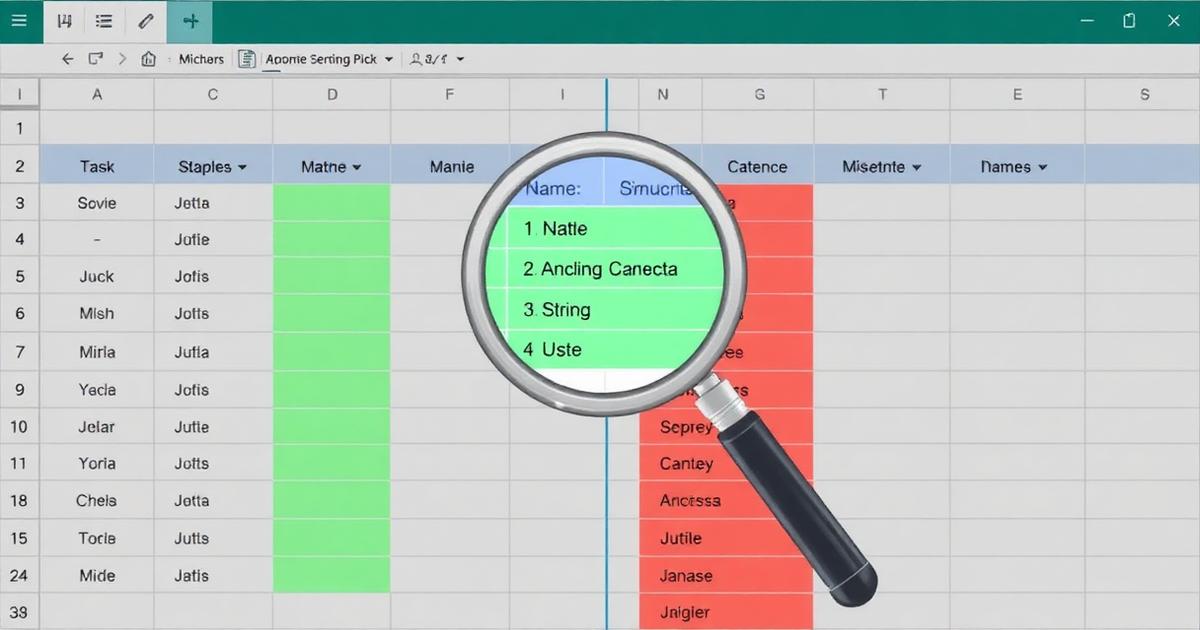
Task: Click the red Cantey cell
Action: click(x=687, y=464)
